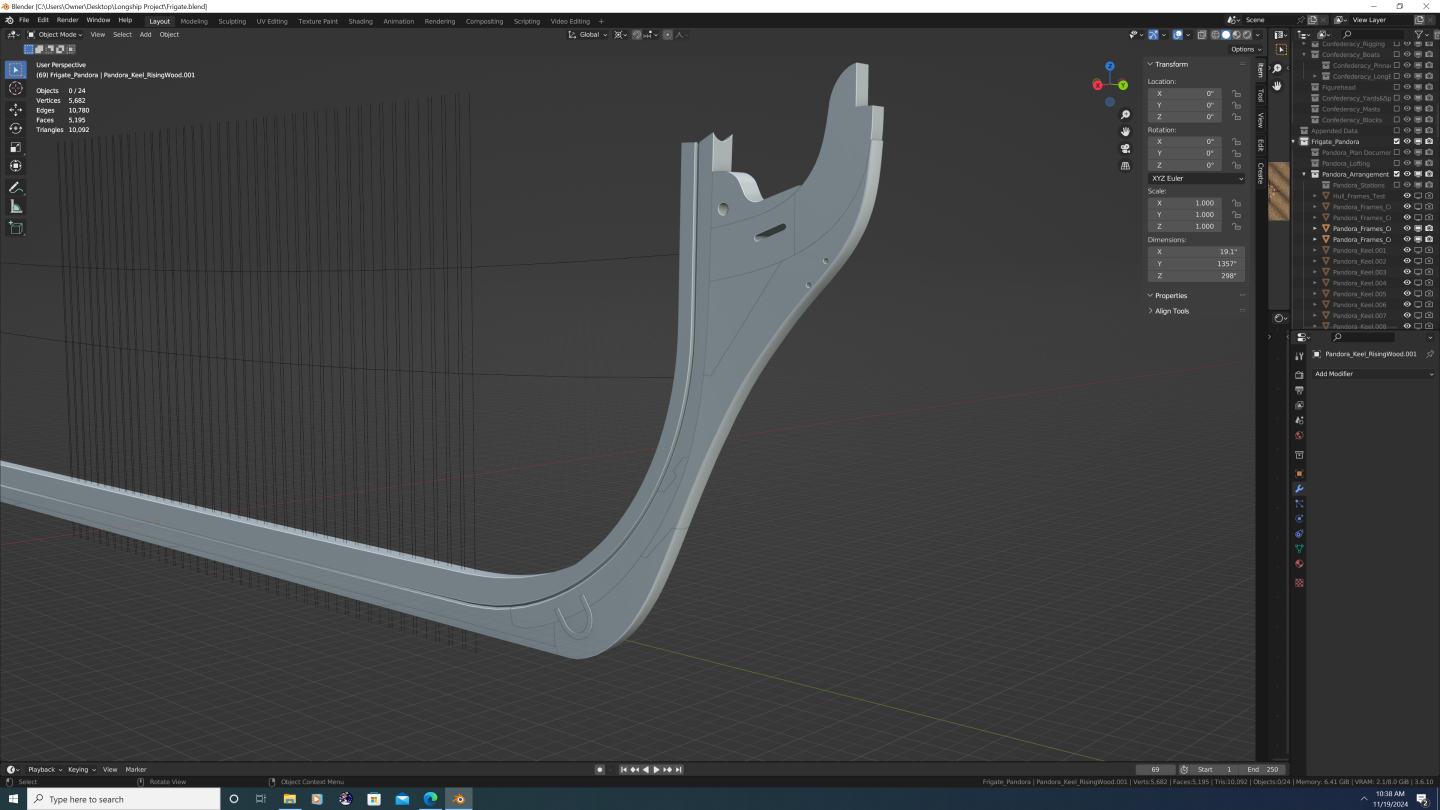The image size is (1440, 810).
Task: Open the Material properties tab
Action: point(1299,564)
